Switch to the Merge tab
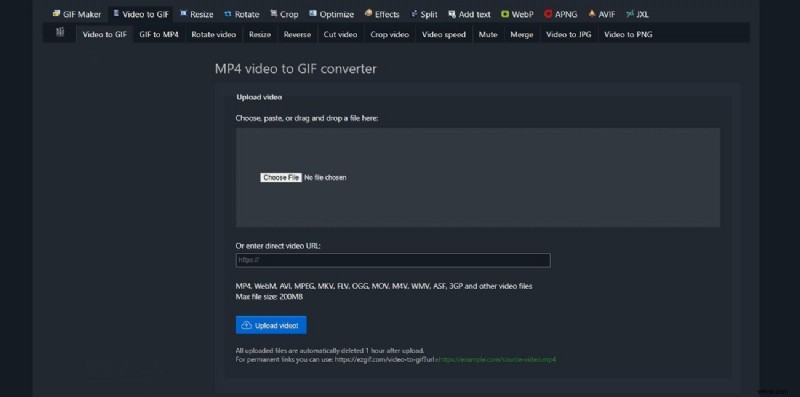 tap(521, 35)
